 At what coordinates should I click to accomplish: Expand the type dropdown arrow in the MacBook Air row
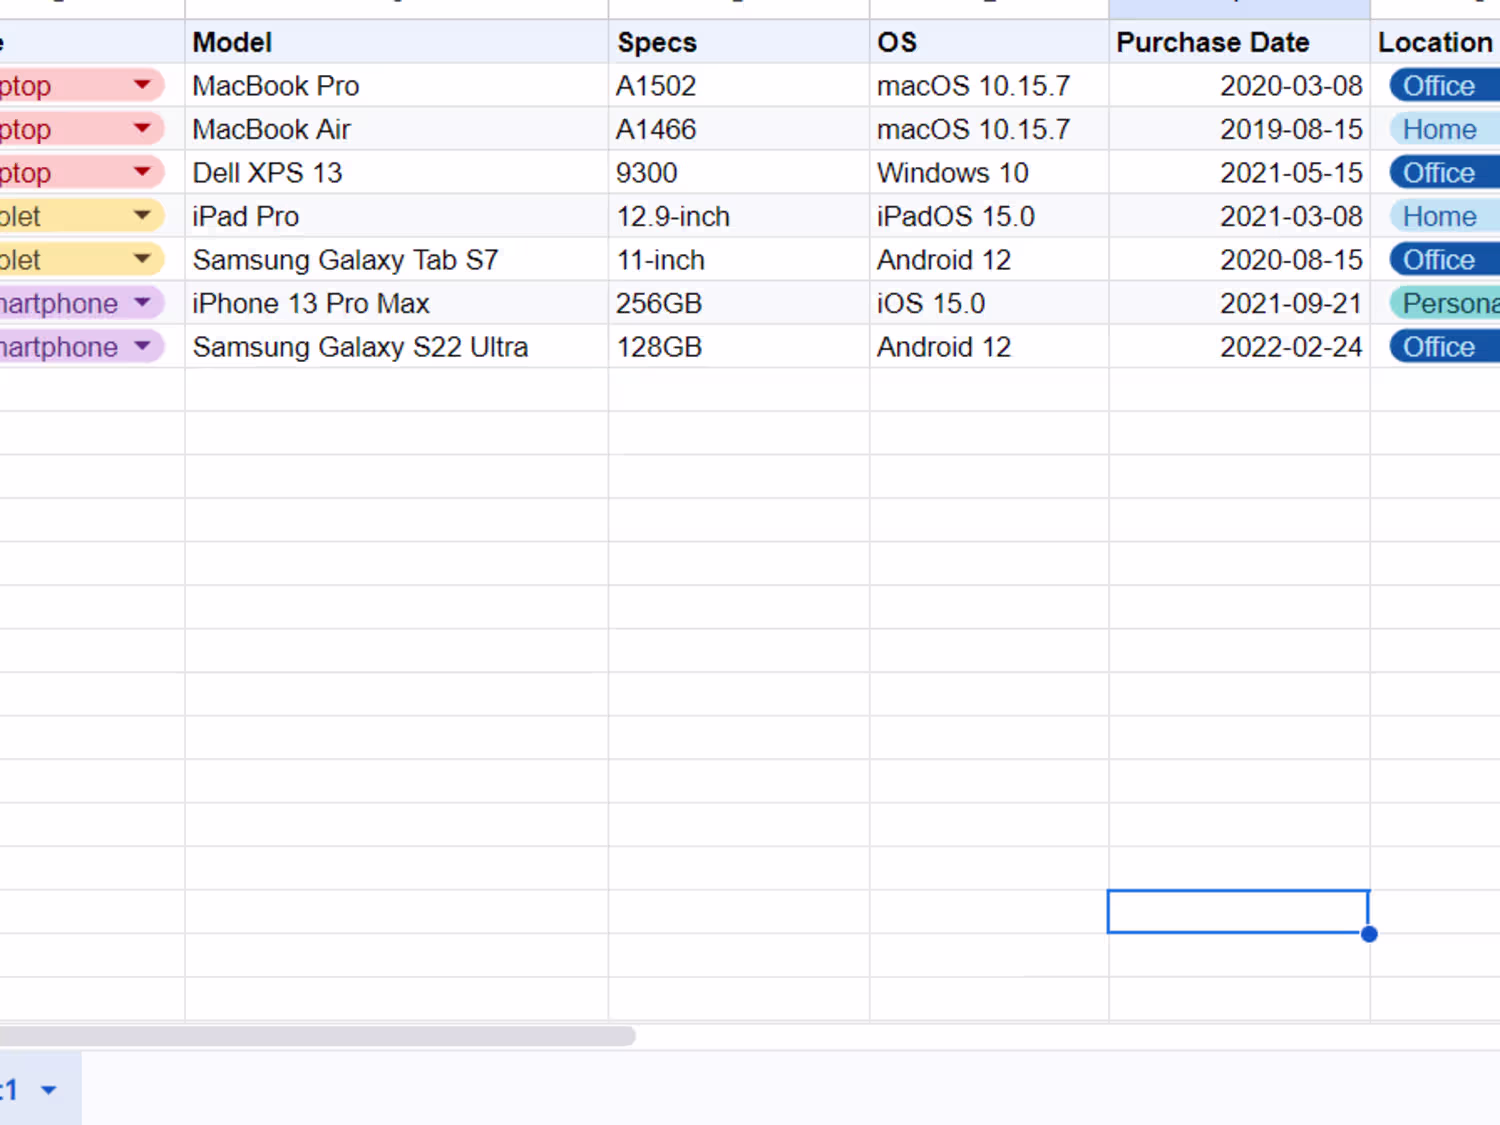point(142,129)
